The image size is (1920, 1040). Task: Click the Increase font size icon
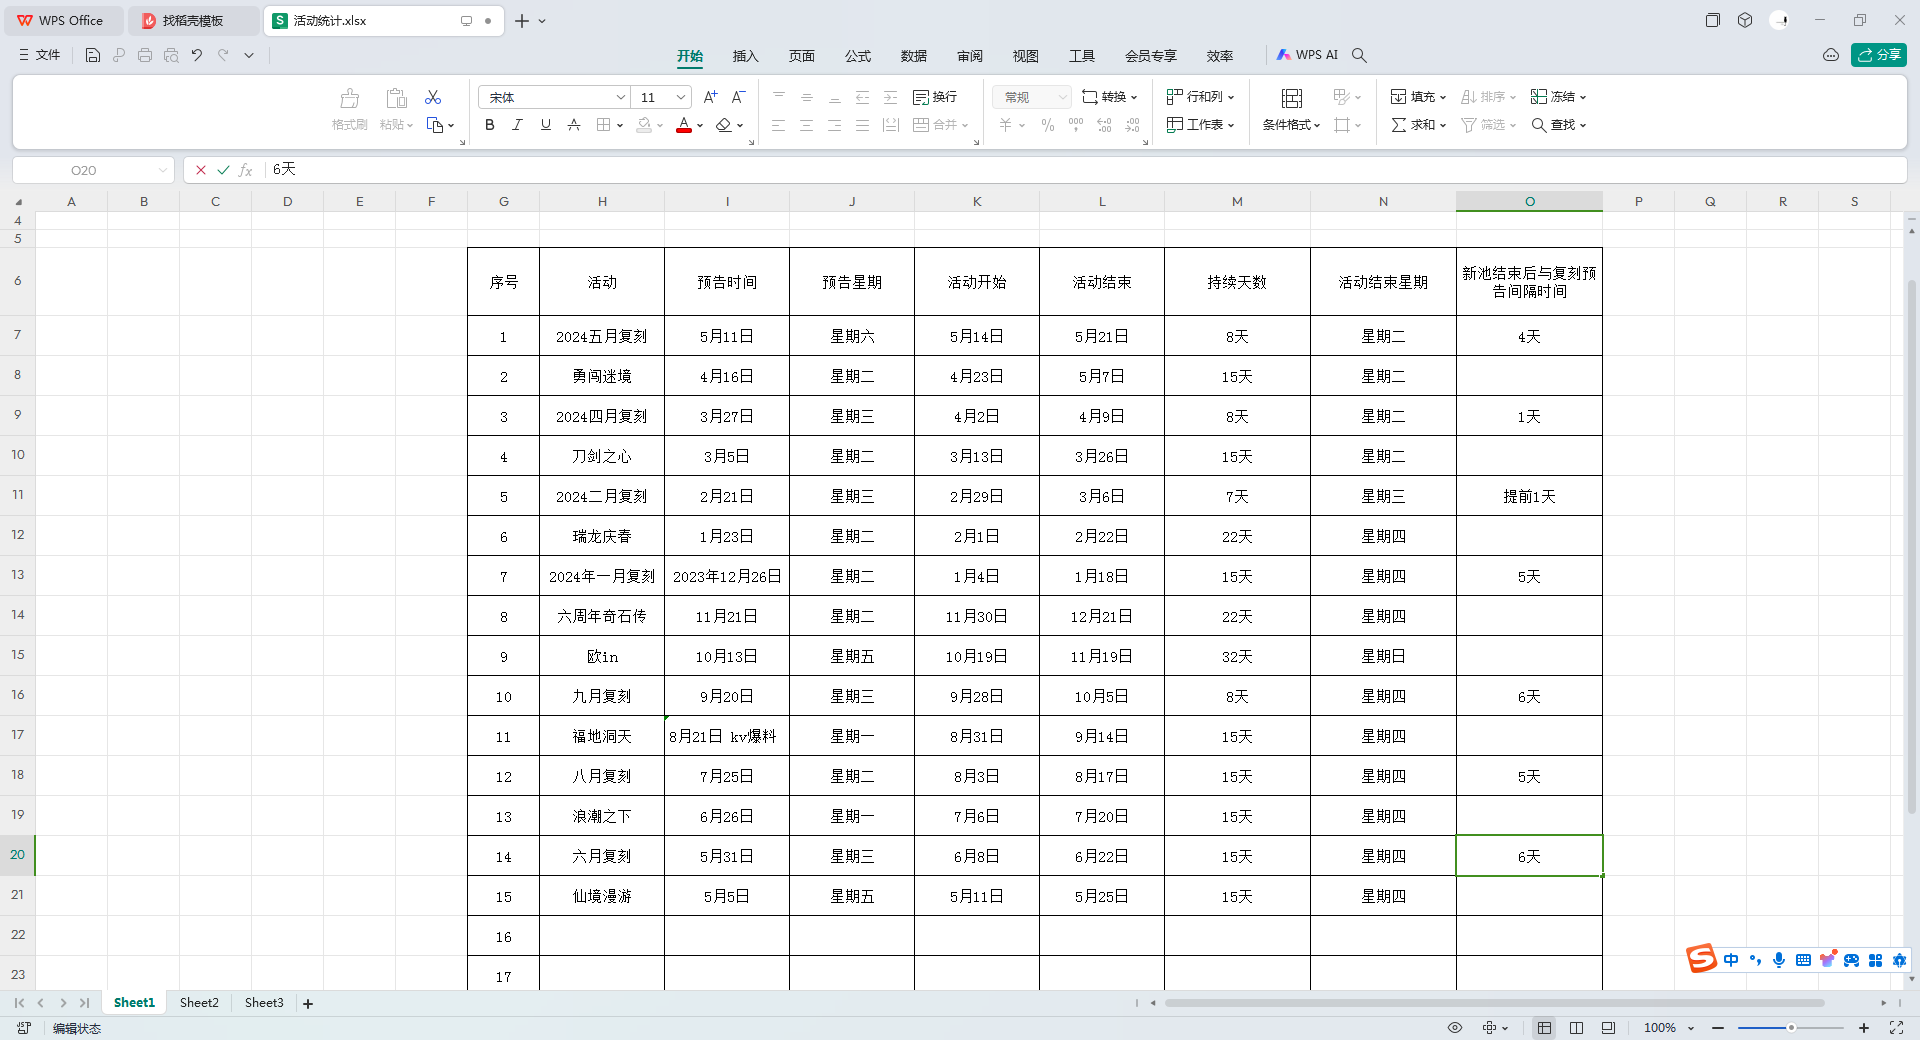coord(710,97)
